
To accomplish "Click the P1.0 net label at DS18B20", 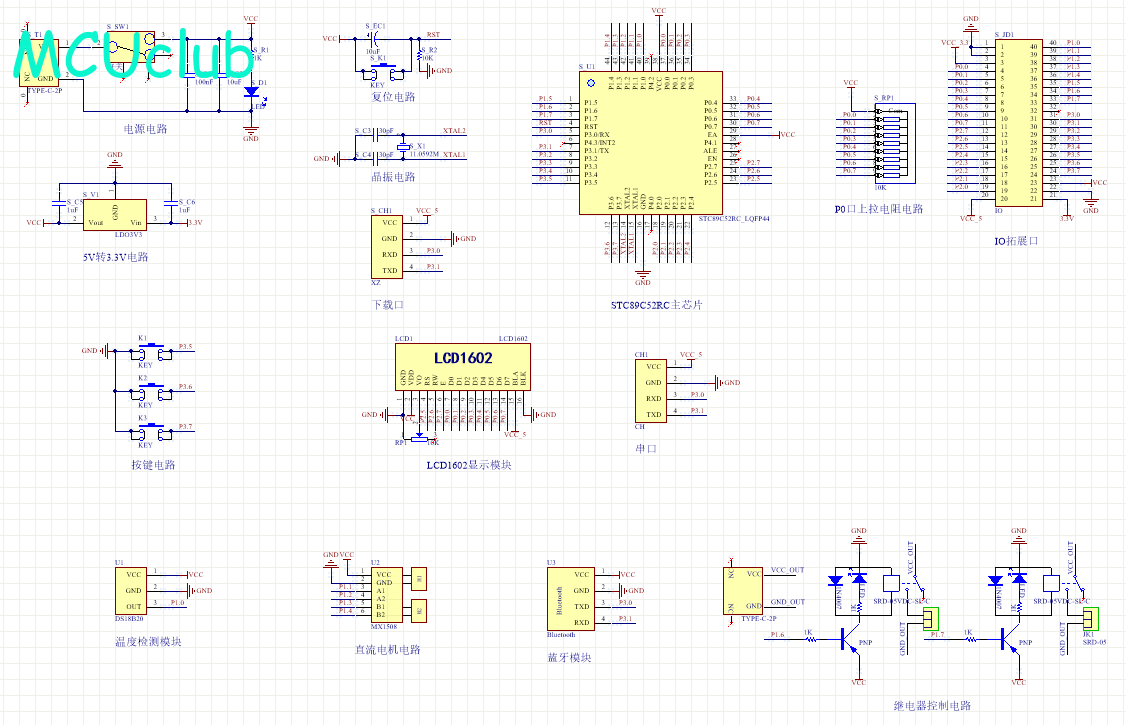I will [x=177, y=603].
